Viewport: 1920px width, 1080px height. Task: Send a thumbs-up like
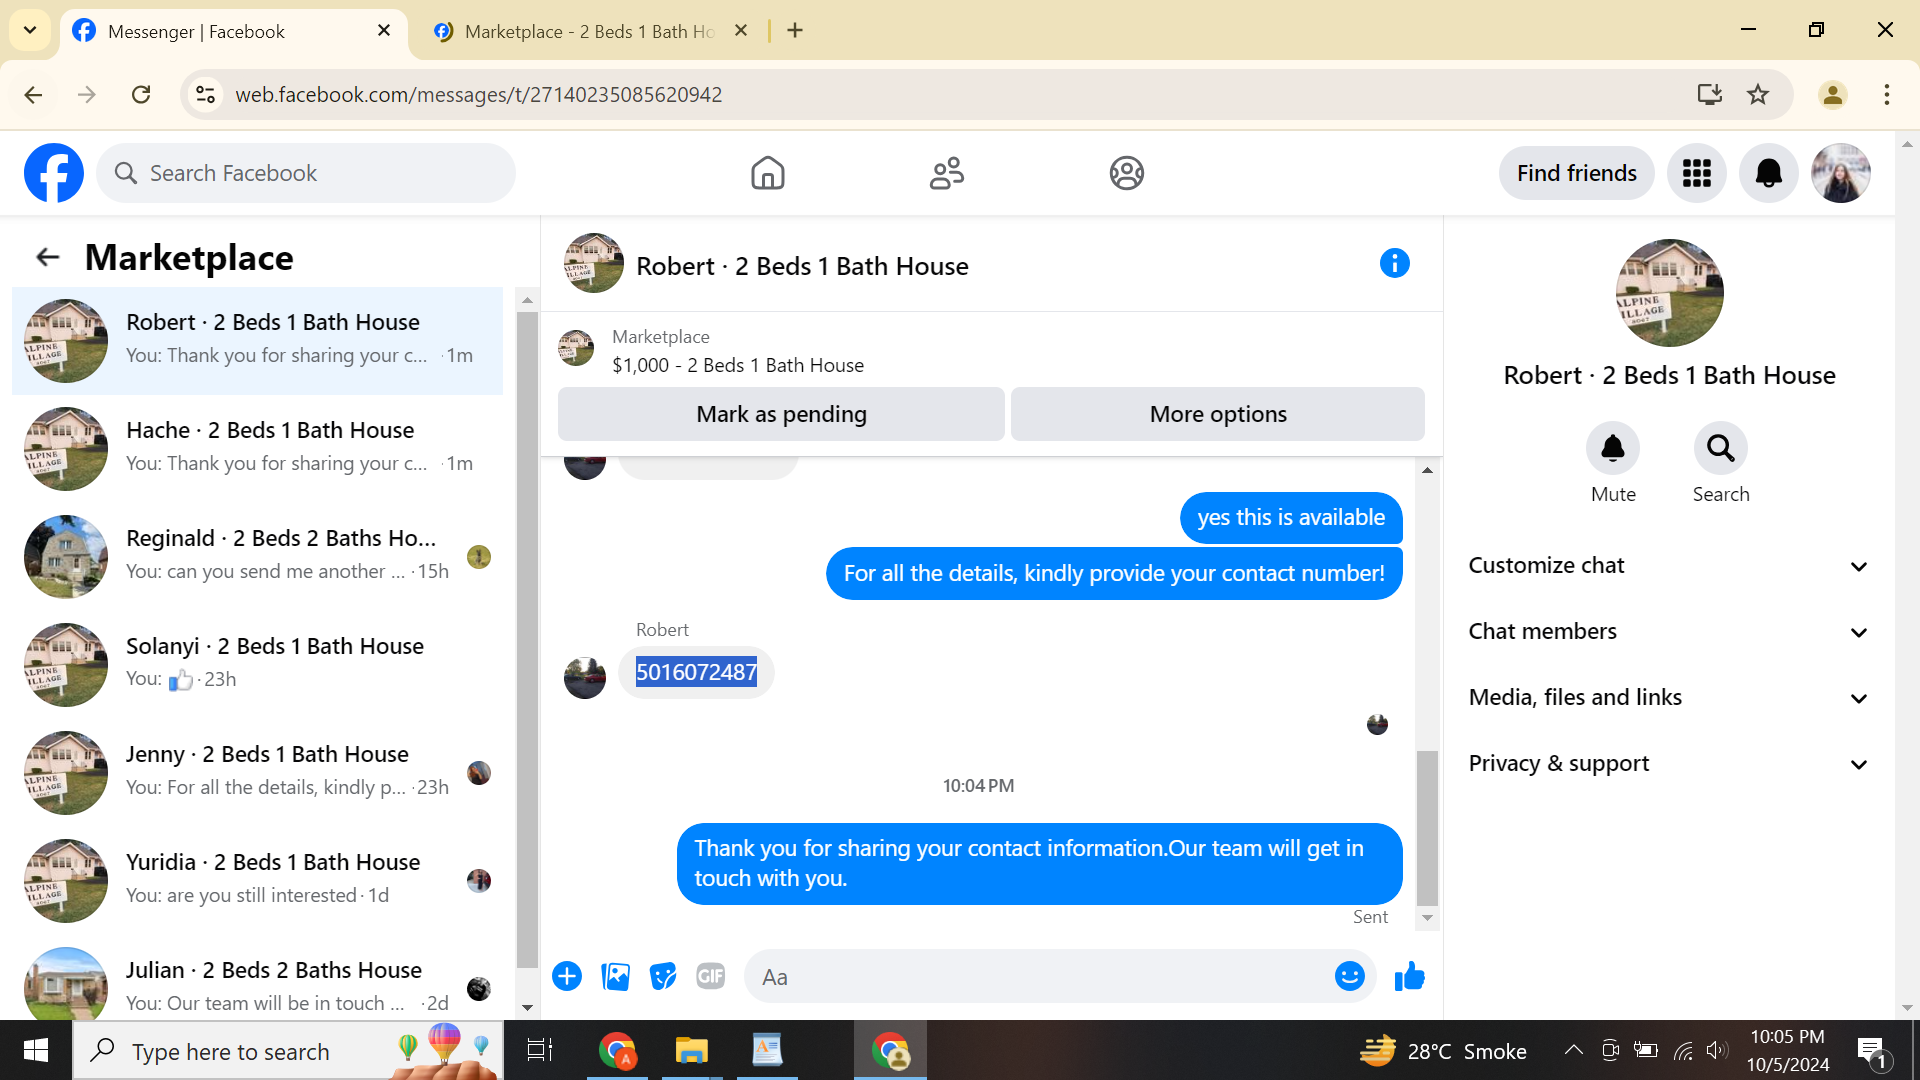pyautogui.click(x=1409, y=976)
